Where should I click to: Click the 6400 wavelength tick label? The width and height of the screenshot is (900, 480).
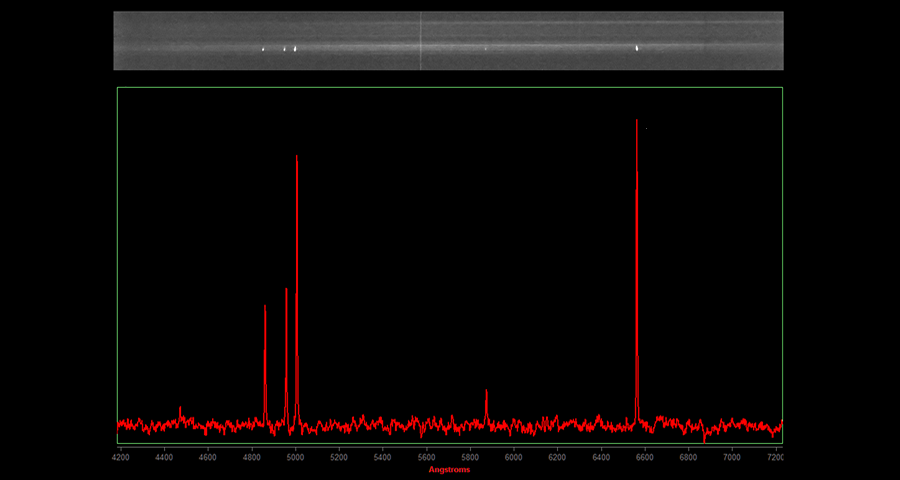[x=600, y=457]
